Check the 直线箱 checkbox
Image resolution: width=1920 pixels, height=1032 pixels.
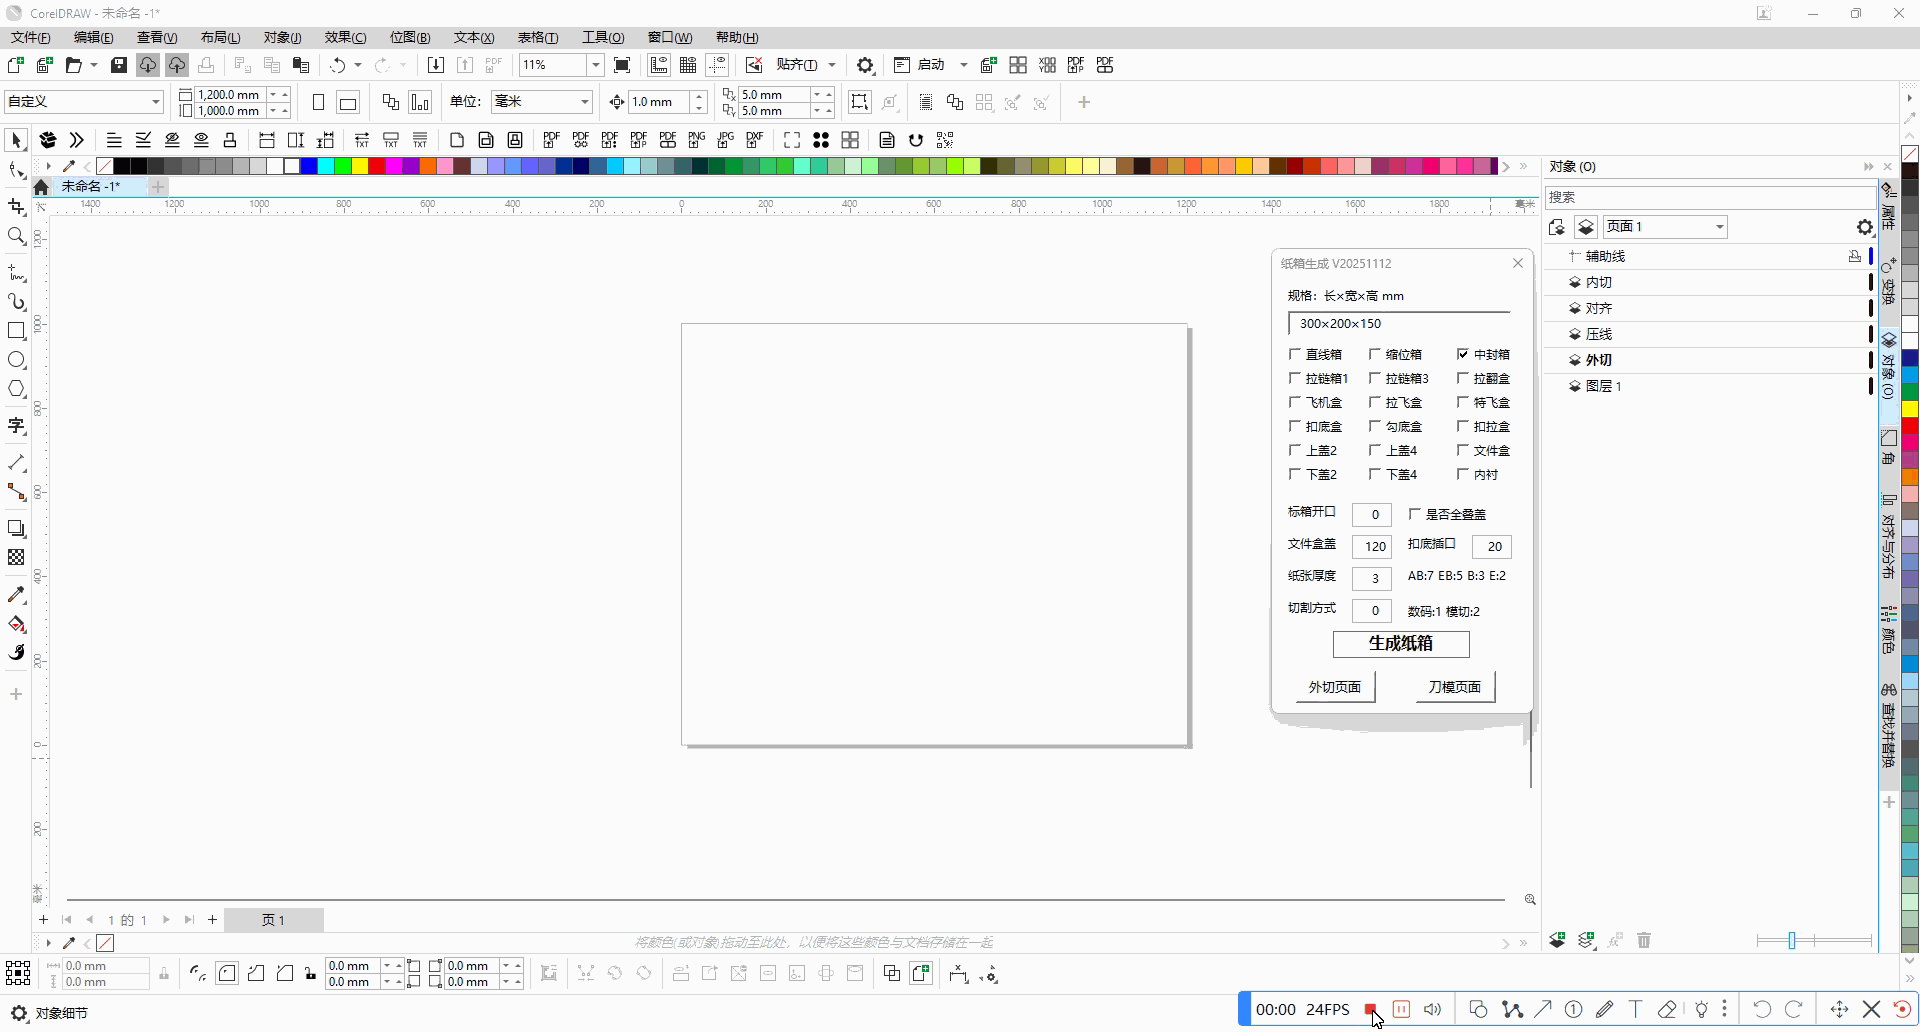pyautogui.click(x=1295, y=354)
